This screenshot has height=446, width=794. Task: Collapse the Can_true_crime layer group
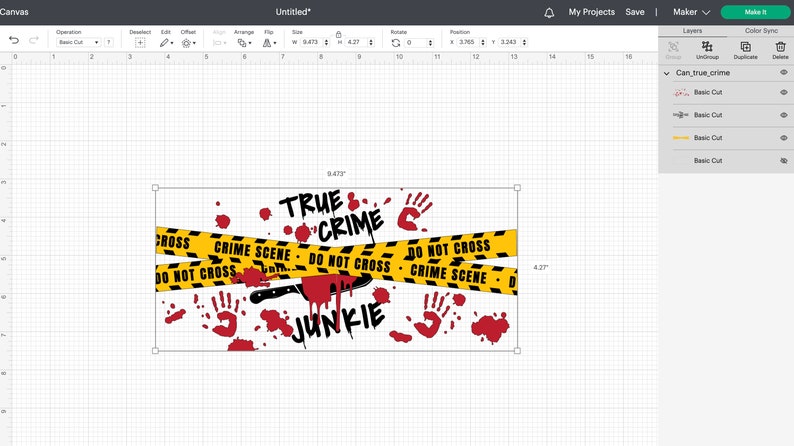[x=666, y=73]
